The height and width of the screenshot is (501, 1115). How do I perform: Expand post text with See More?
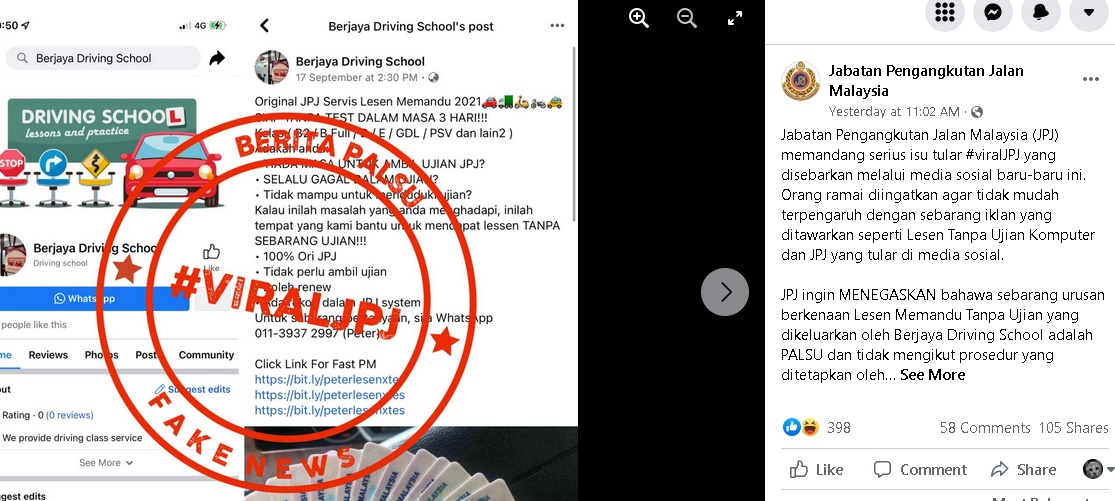(x=932, y=375)
